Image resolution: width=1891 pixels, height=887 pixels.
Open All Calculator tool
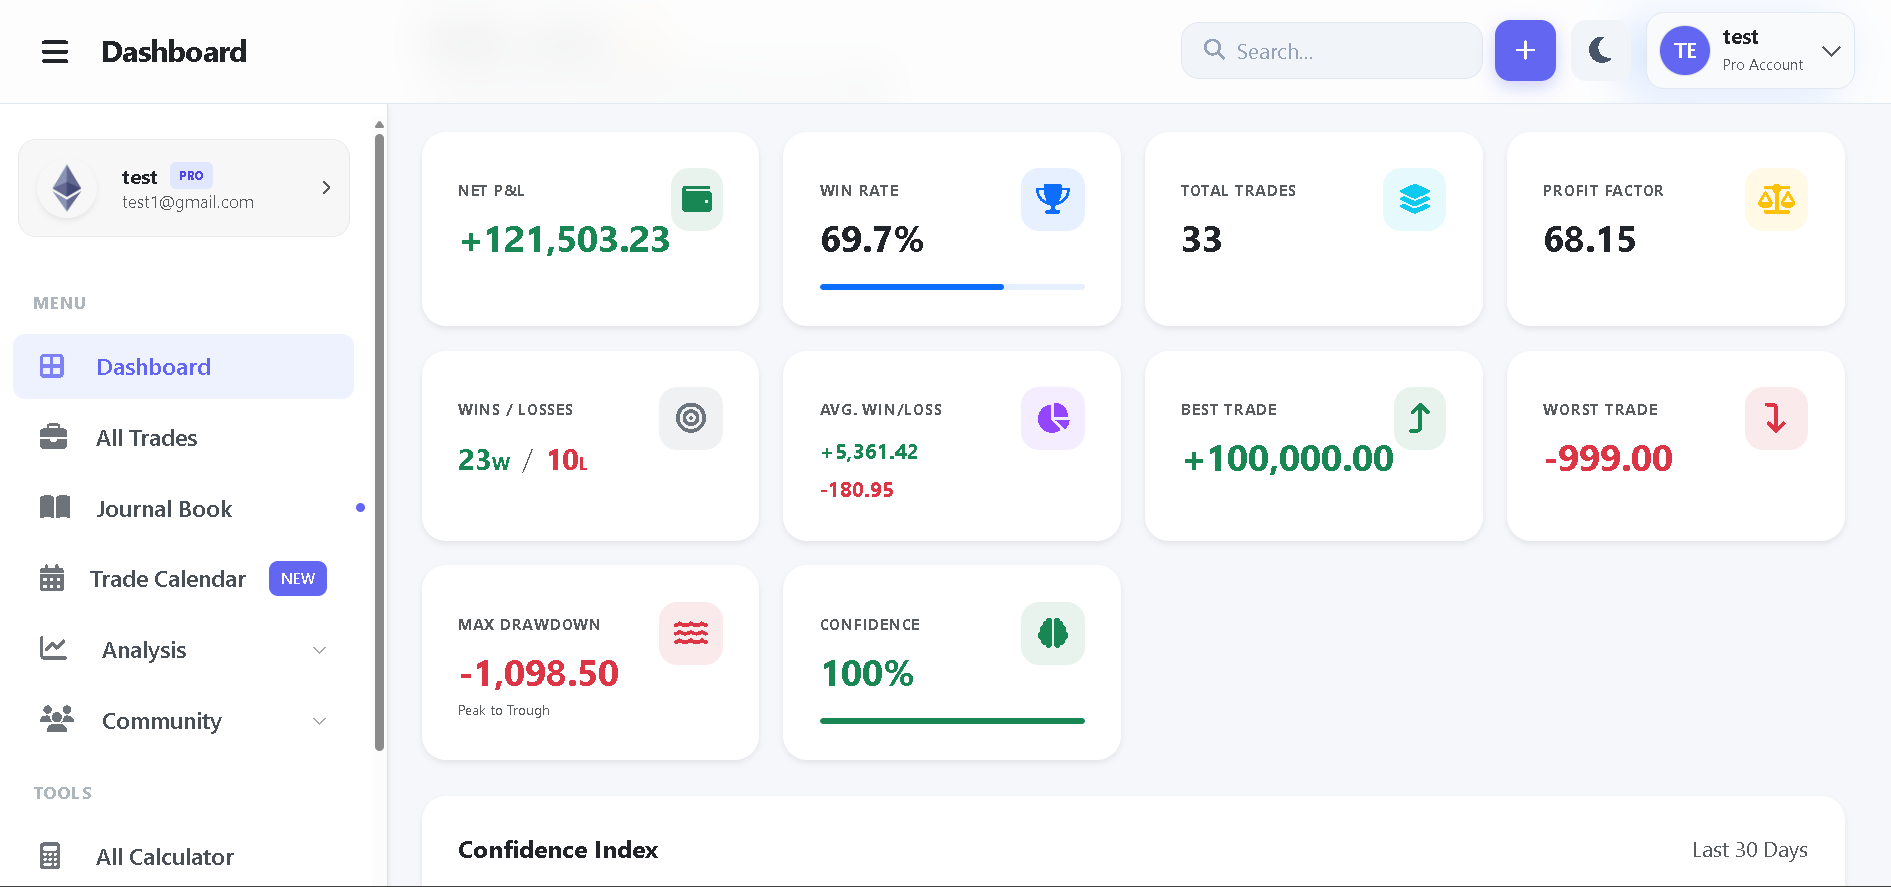(x=183, y=857)
